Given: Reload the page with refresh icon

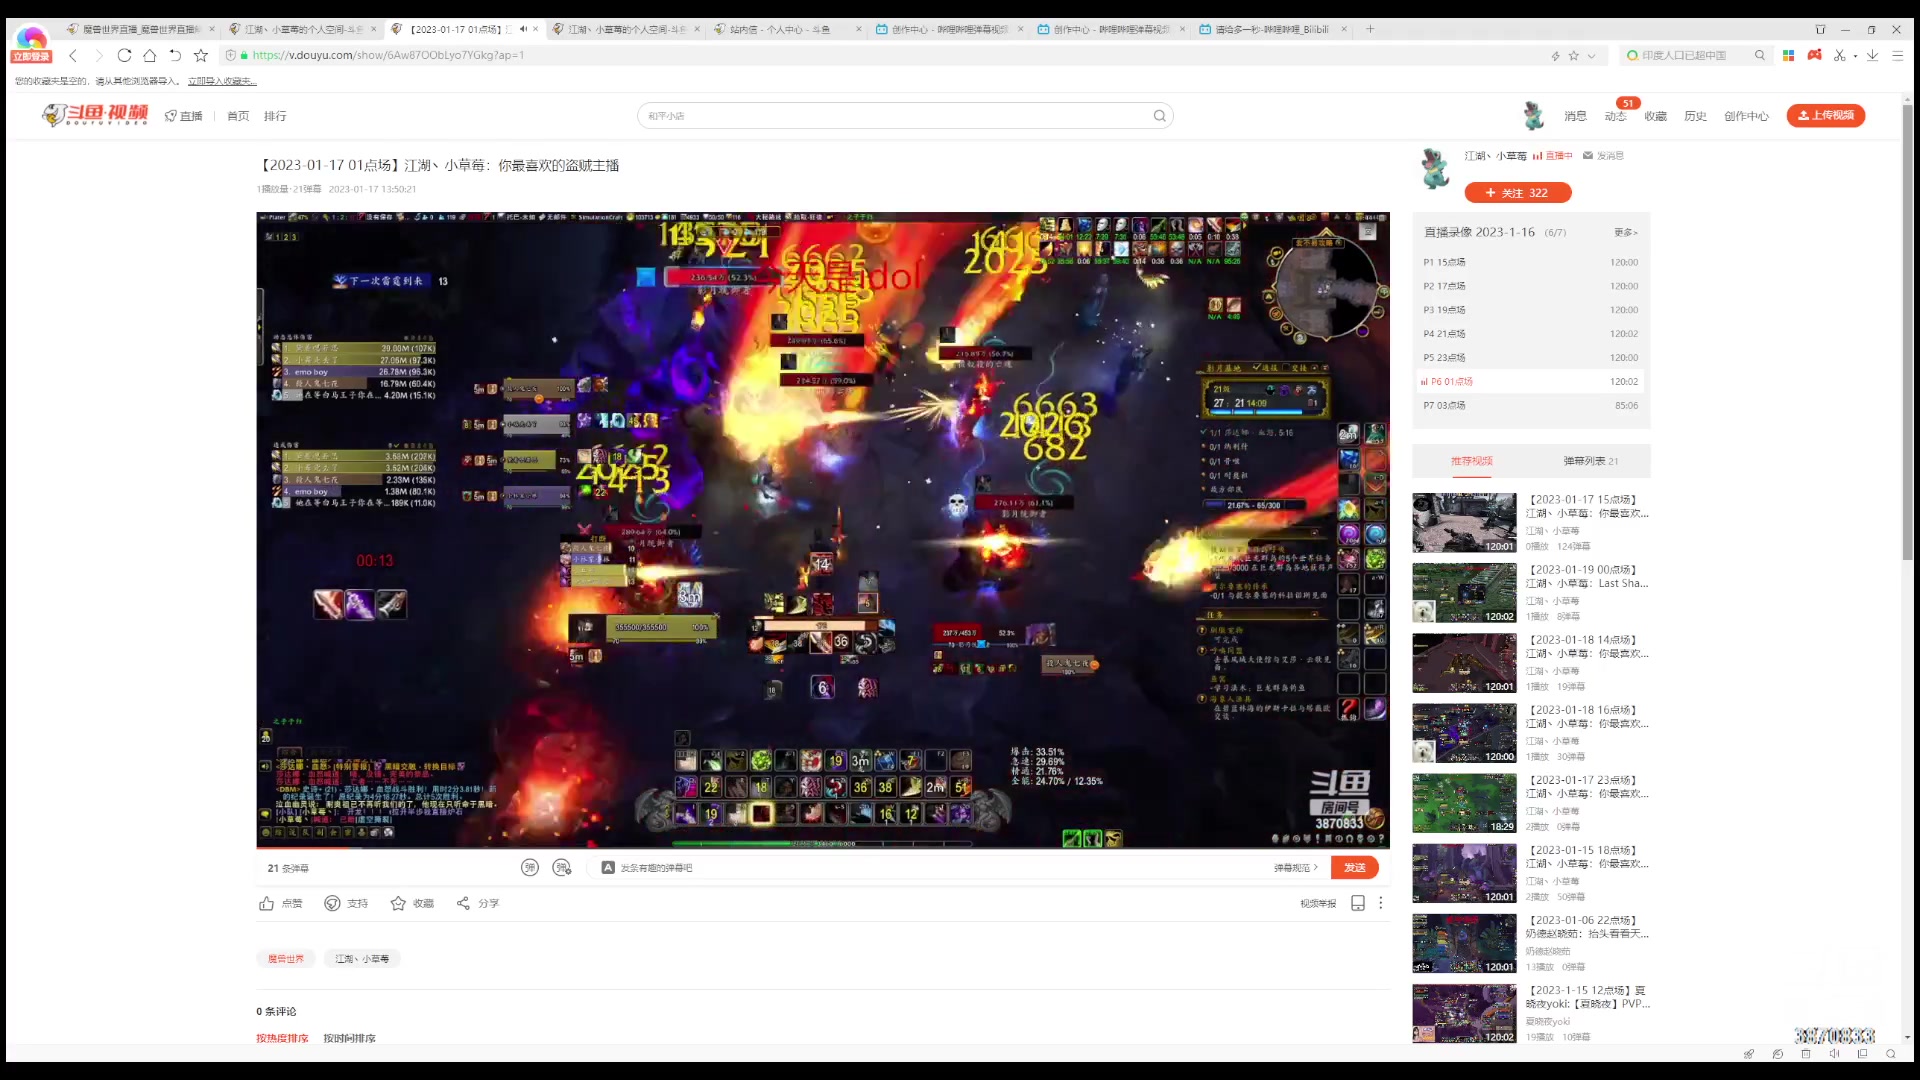Looking at the screenshot, I should (x=124, y=56).
